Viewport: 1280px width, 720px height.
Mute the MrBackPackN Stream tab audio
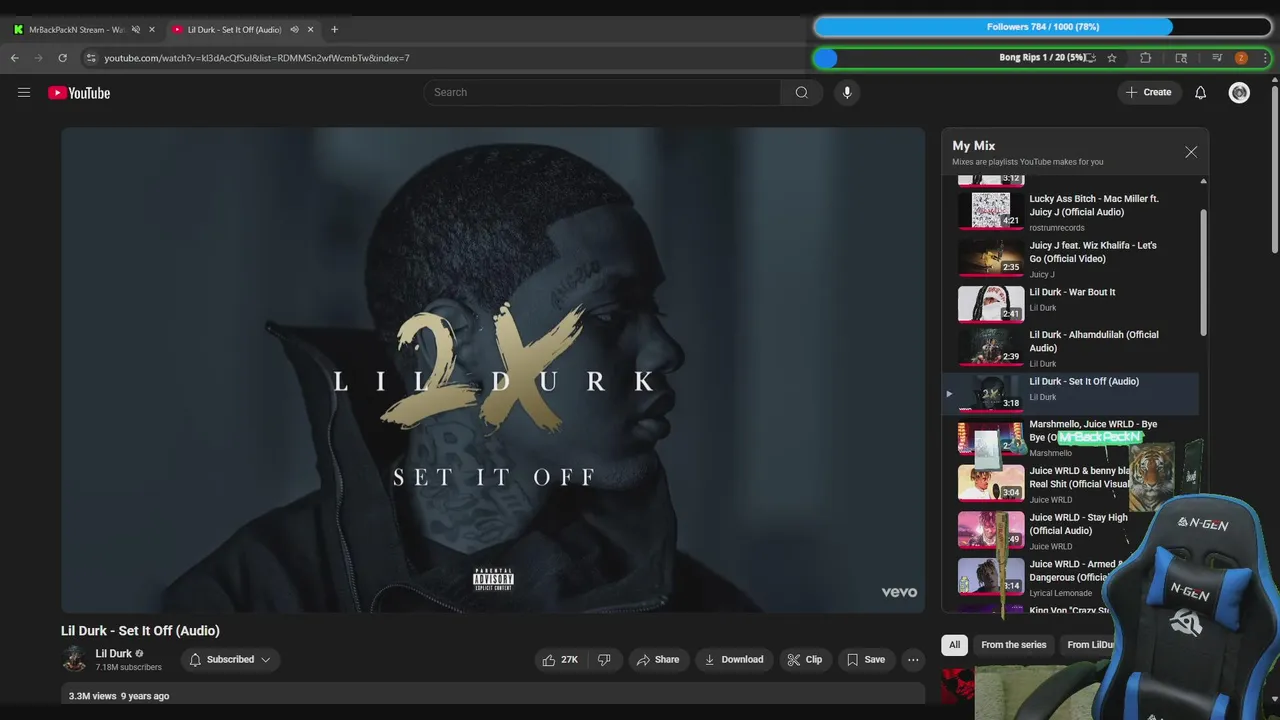(x=136, y=30)
